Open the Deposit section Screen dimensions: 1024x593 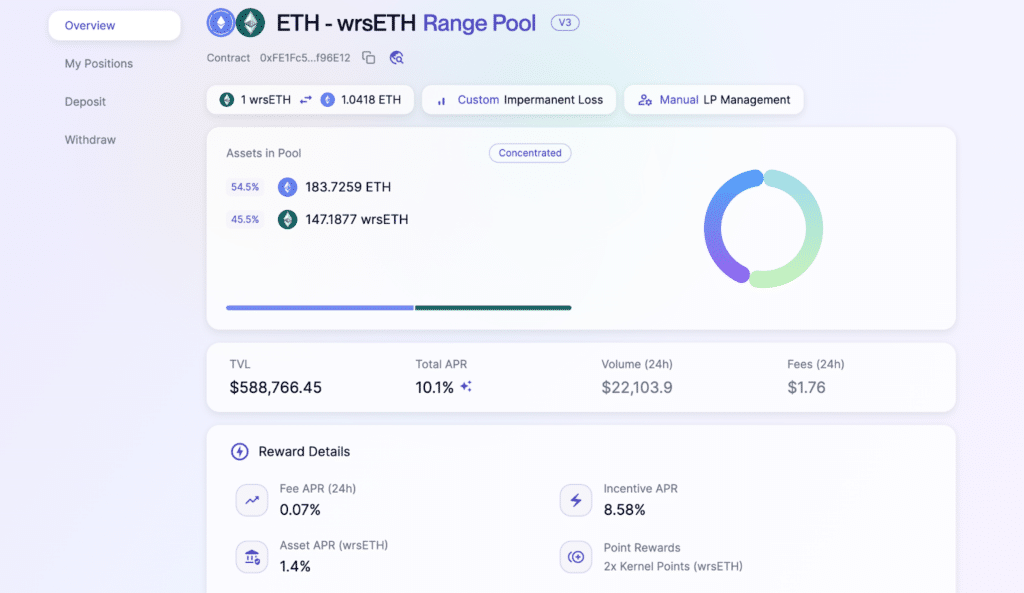(85, 101)
